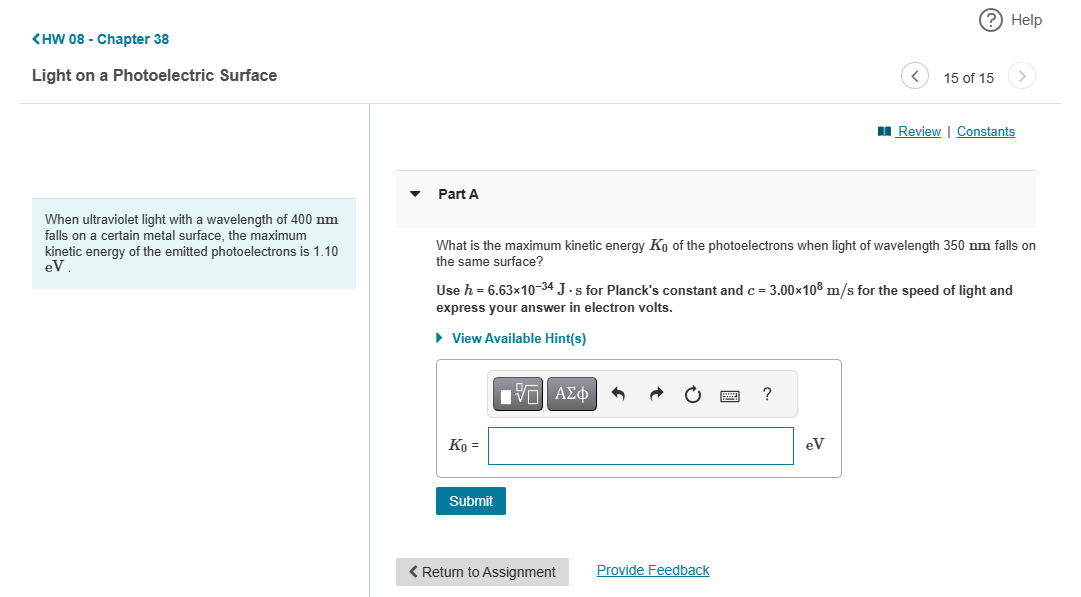Screen dimensions: 1081x597
Task: Collapse the Part A section
Action: coord(415,195)
